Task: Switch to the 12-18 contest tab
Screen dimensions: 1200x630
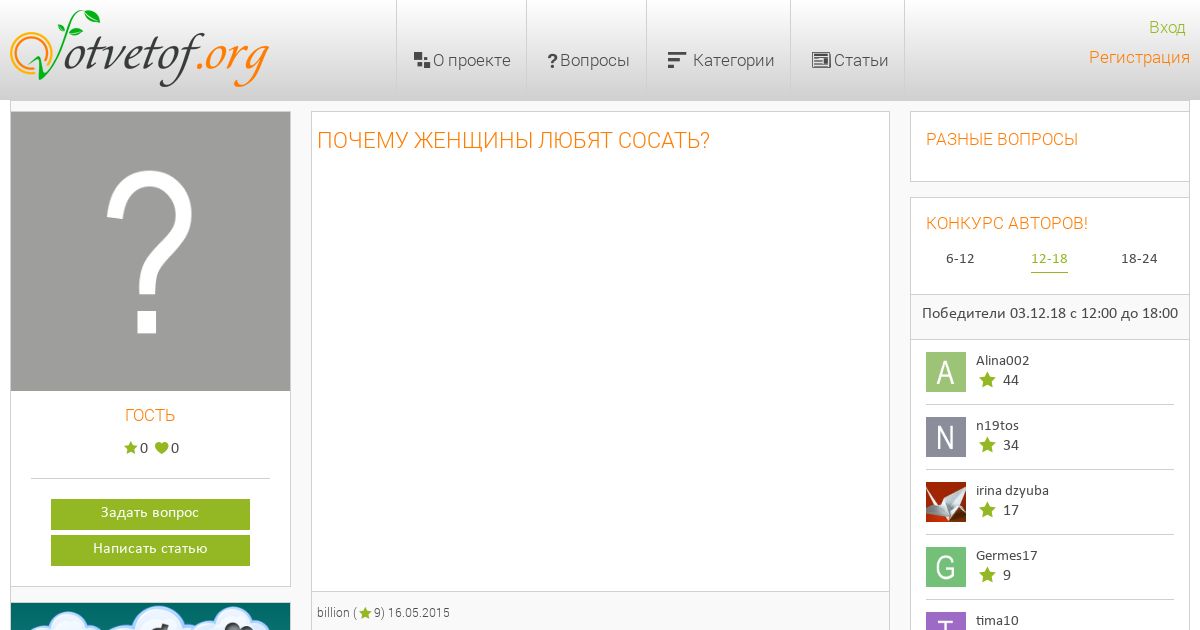Action: 1049,259
